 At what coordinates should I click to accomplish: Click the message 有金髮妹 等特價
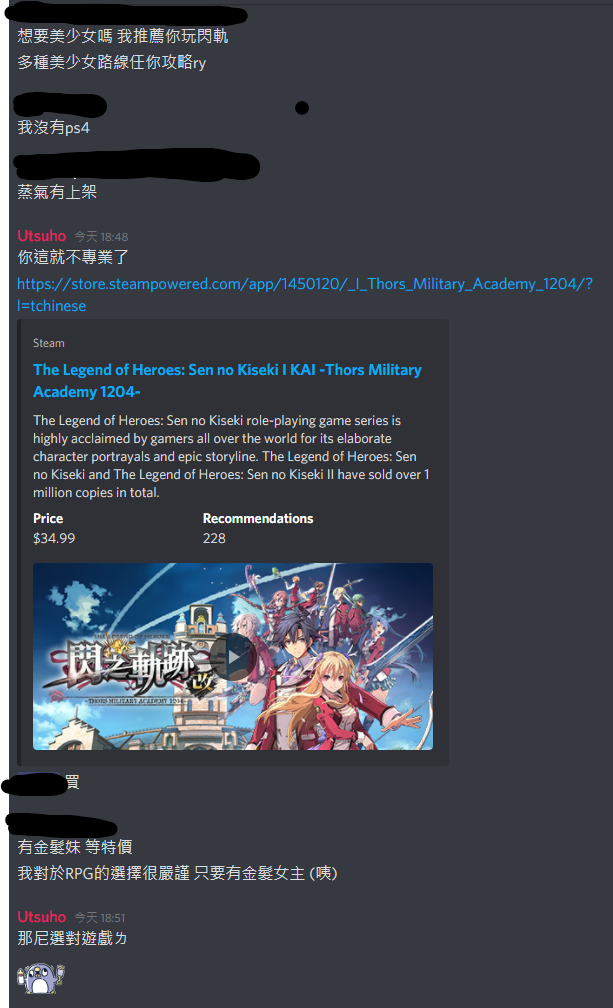tap(75, 847)
